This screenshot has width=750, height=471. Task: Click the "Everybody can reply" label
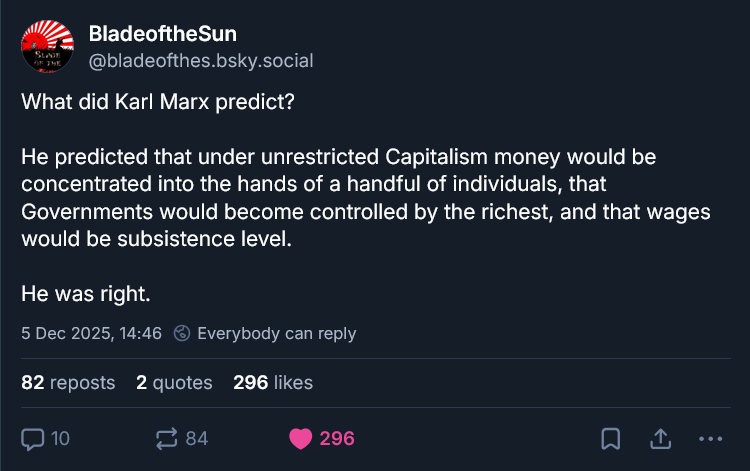coord(276,333)
